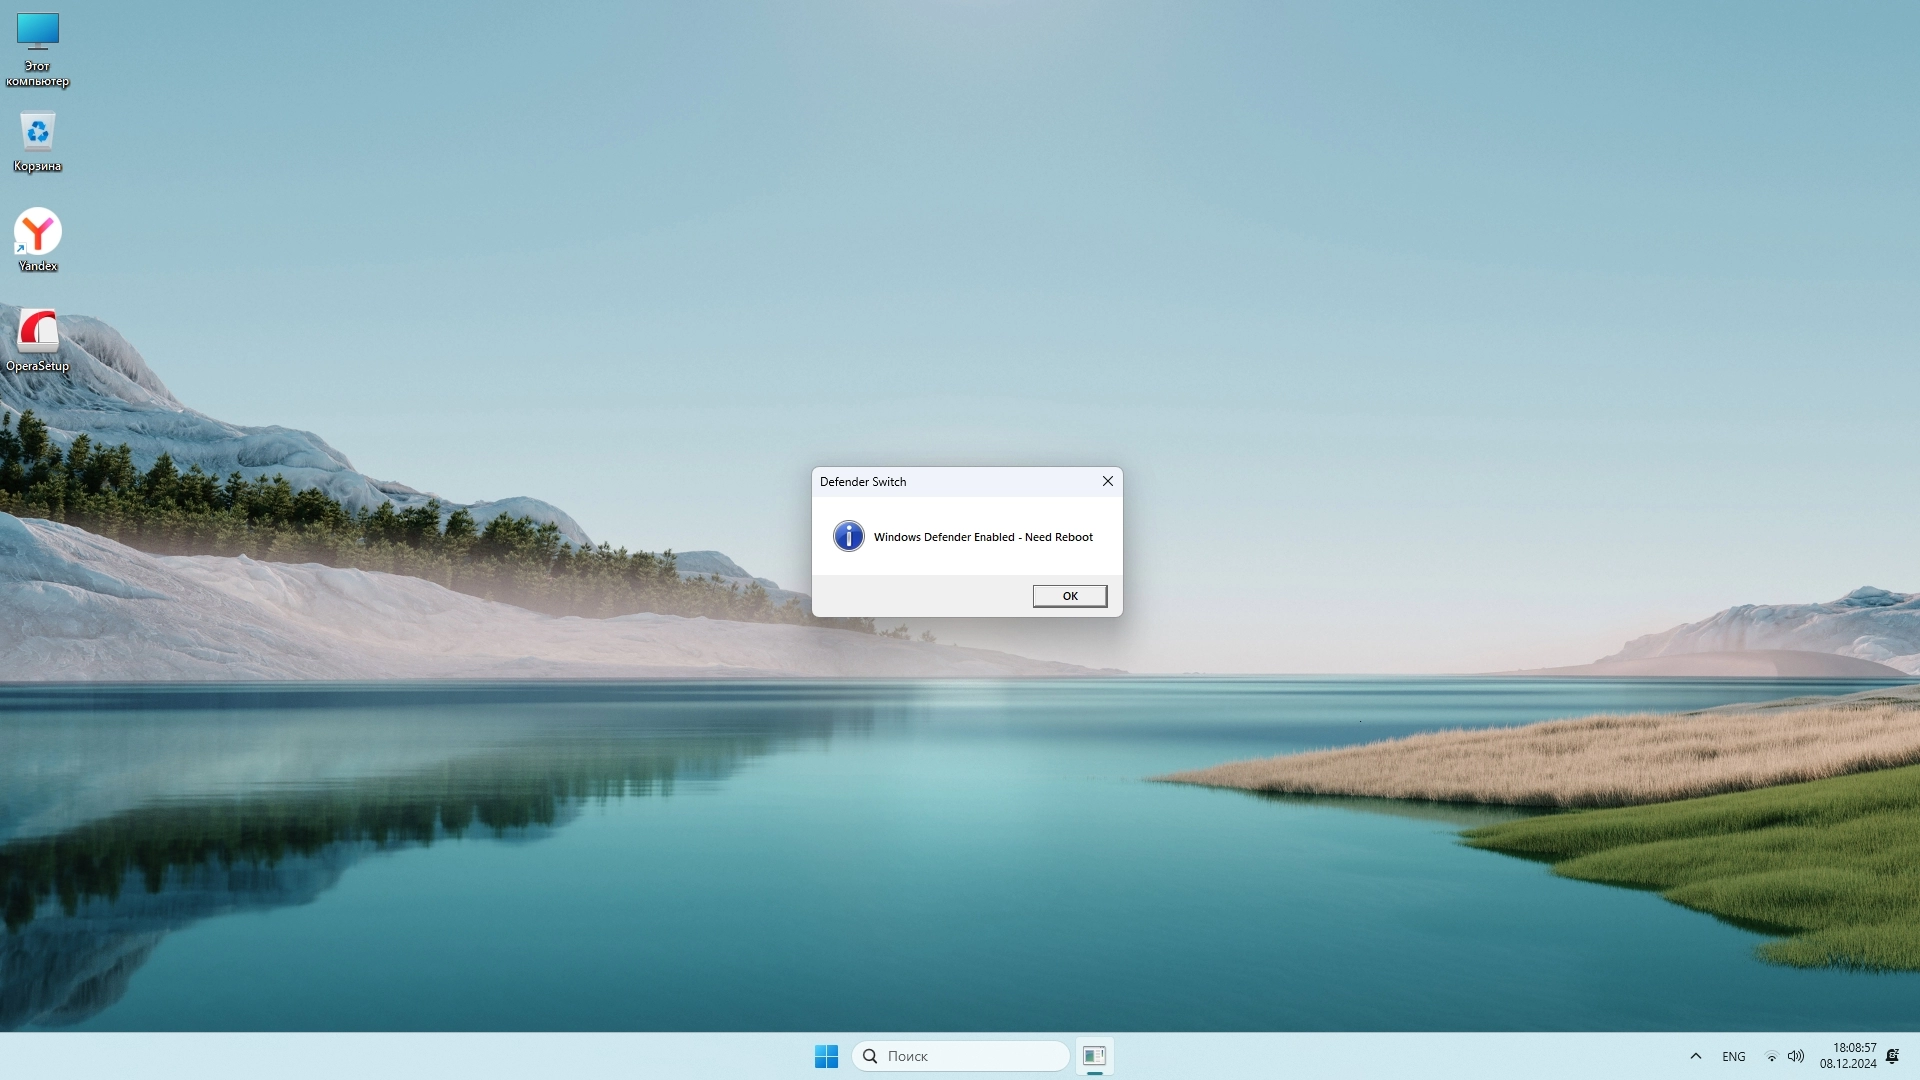Viewport: 1920px width, 1080px height.
Task: Close the Defender Switch dialog
Action: pos(1107,481)
